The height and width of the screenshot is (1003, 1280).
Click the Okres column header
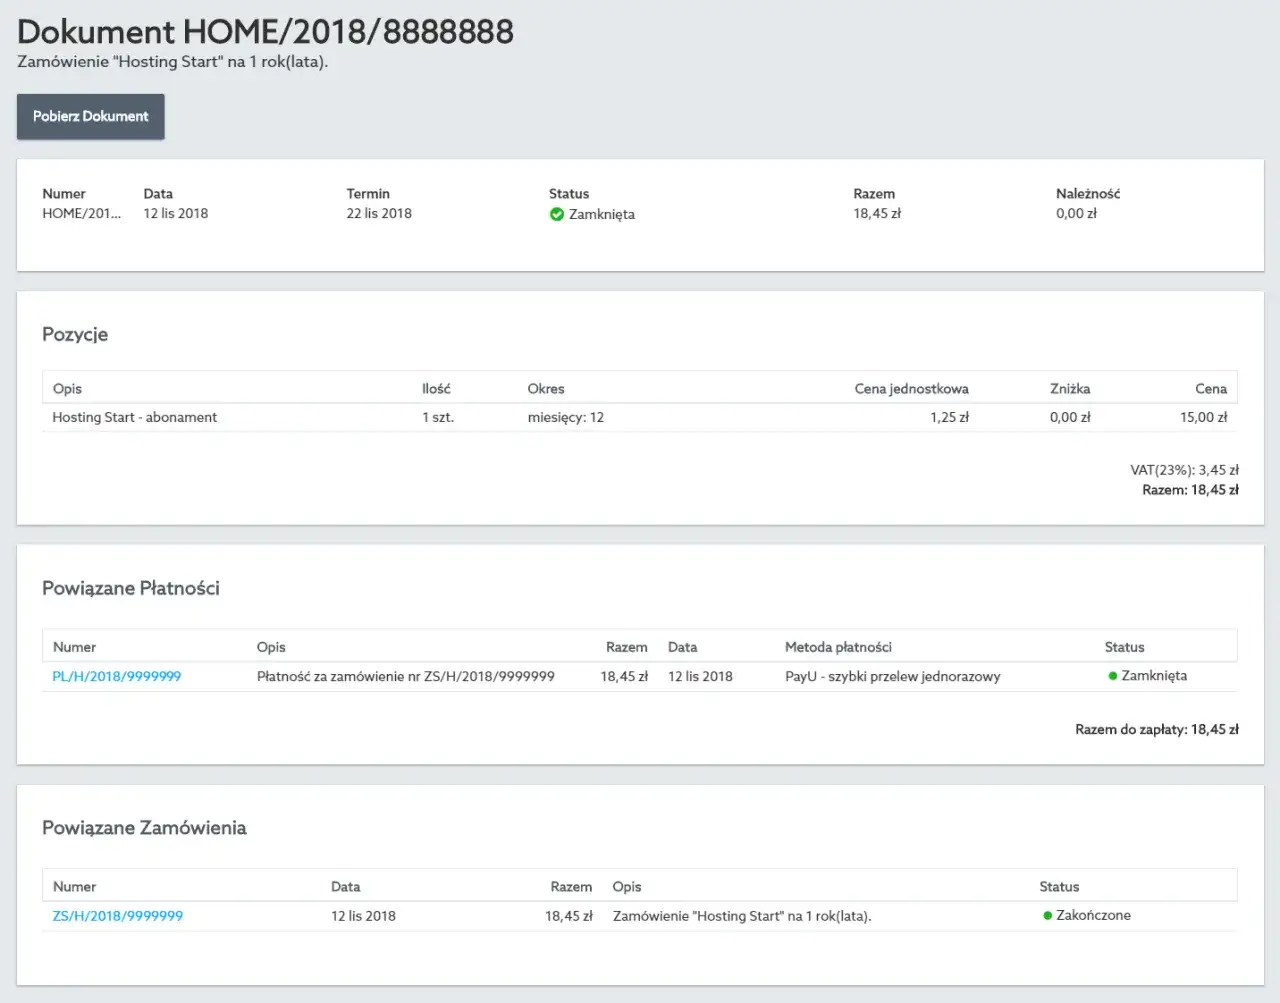(546, 389)
